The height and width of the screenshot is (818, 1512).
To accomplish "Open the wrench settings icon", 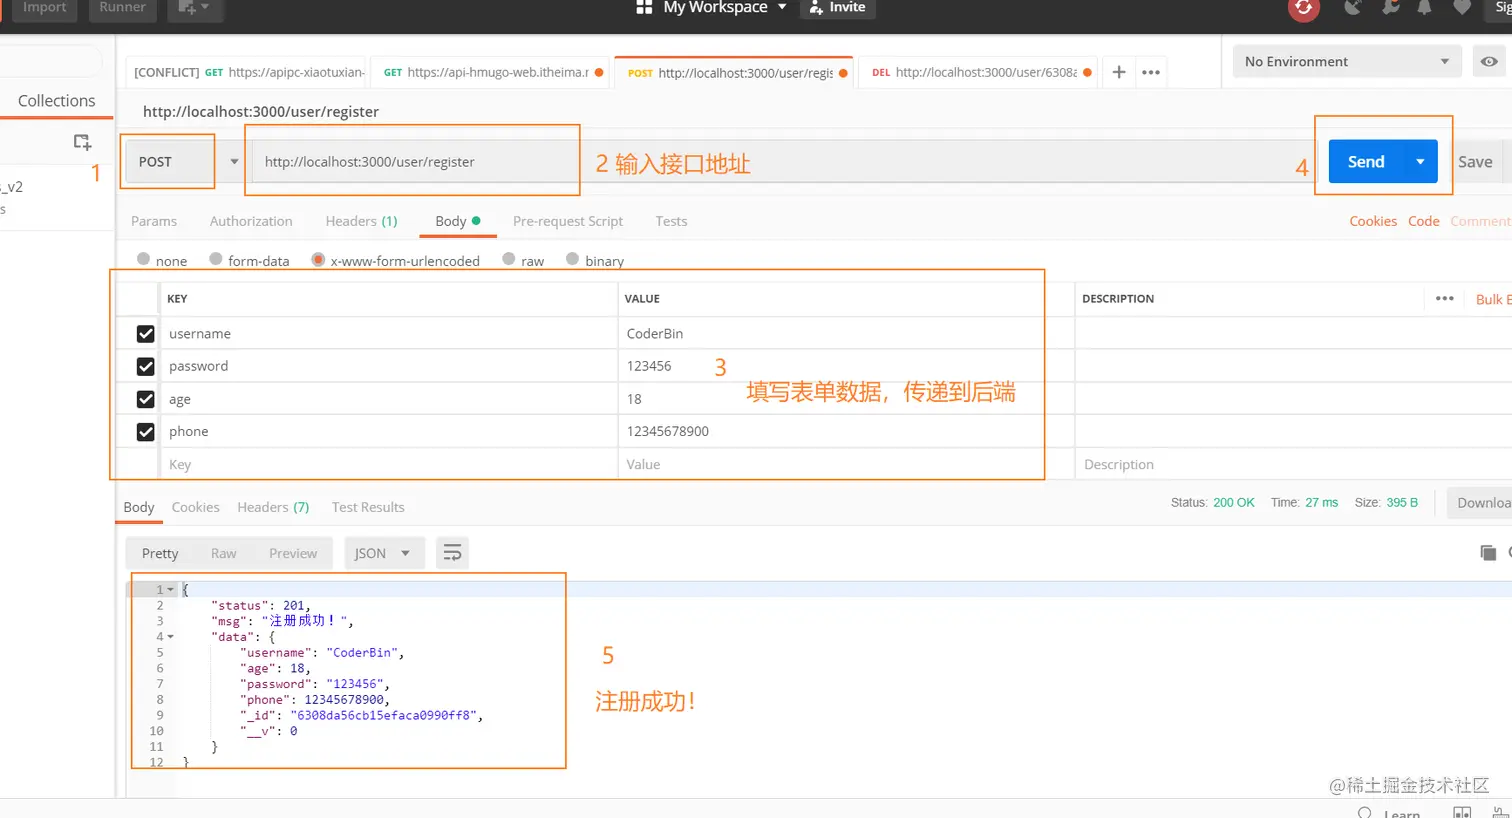I will 1390,8.
